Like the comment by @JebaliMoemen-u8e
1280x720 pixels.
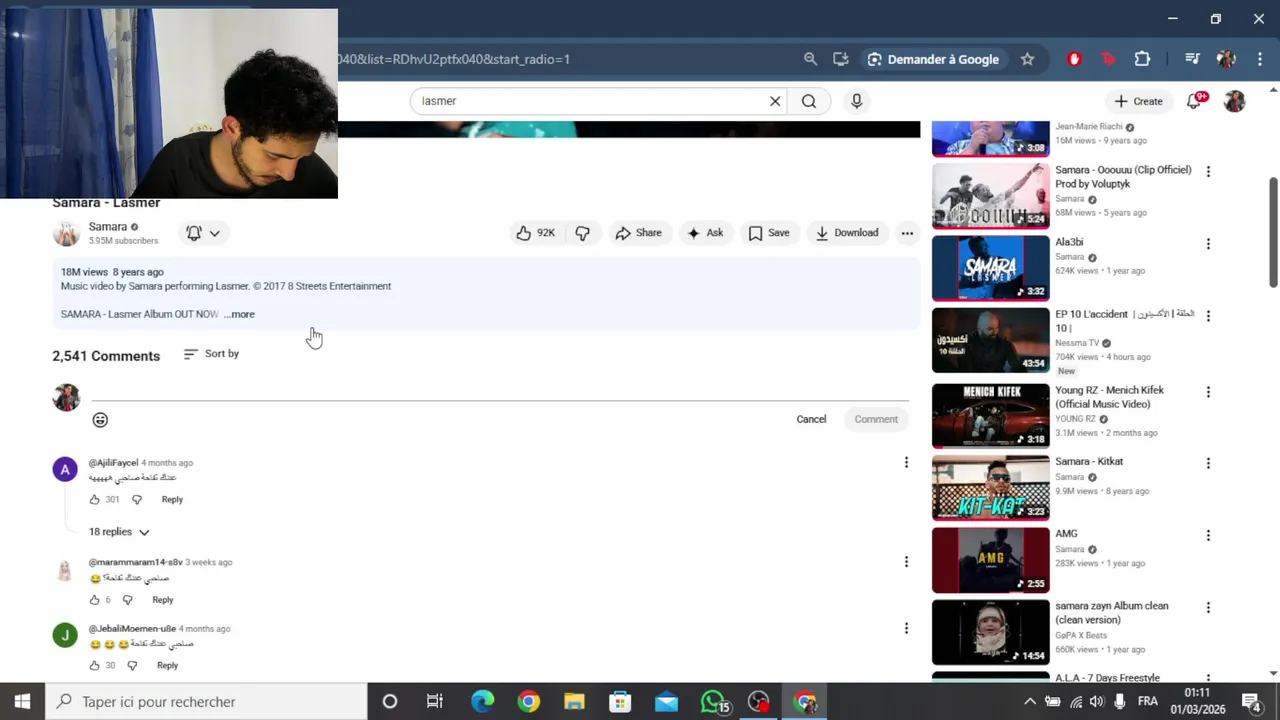tap(95, 665)
